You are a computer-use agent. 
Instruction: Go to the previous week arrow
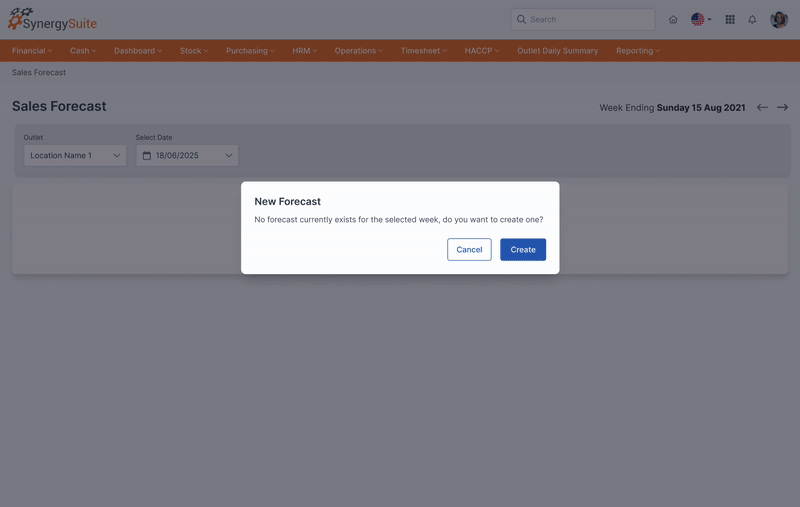tap(762, 107)
